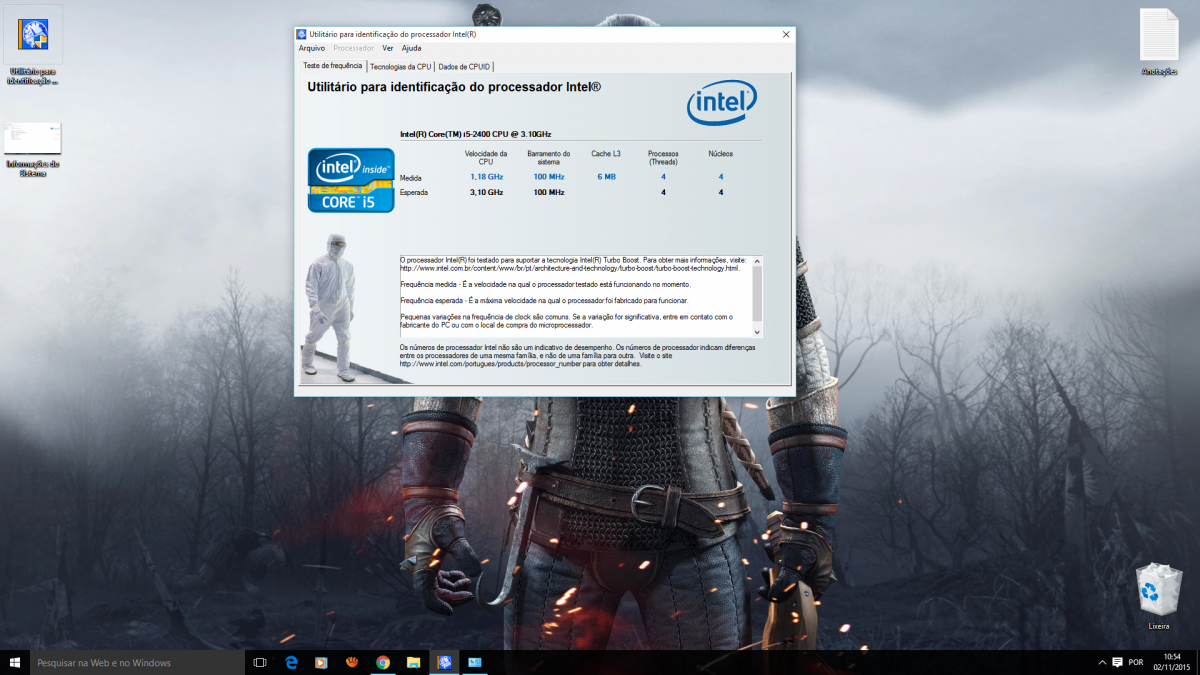The height and width of the screenshot is (675, 1200).
Task: Click the Cache L3 column header
Action: pos(606,154)
